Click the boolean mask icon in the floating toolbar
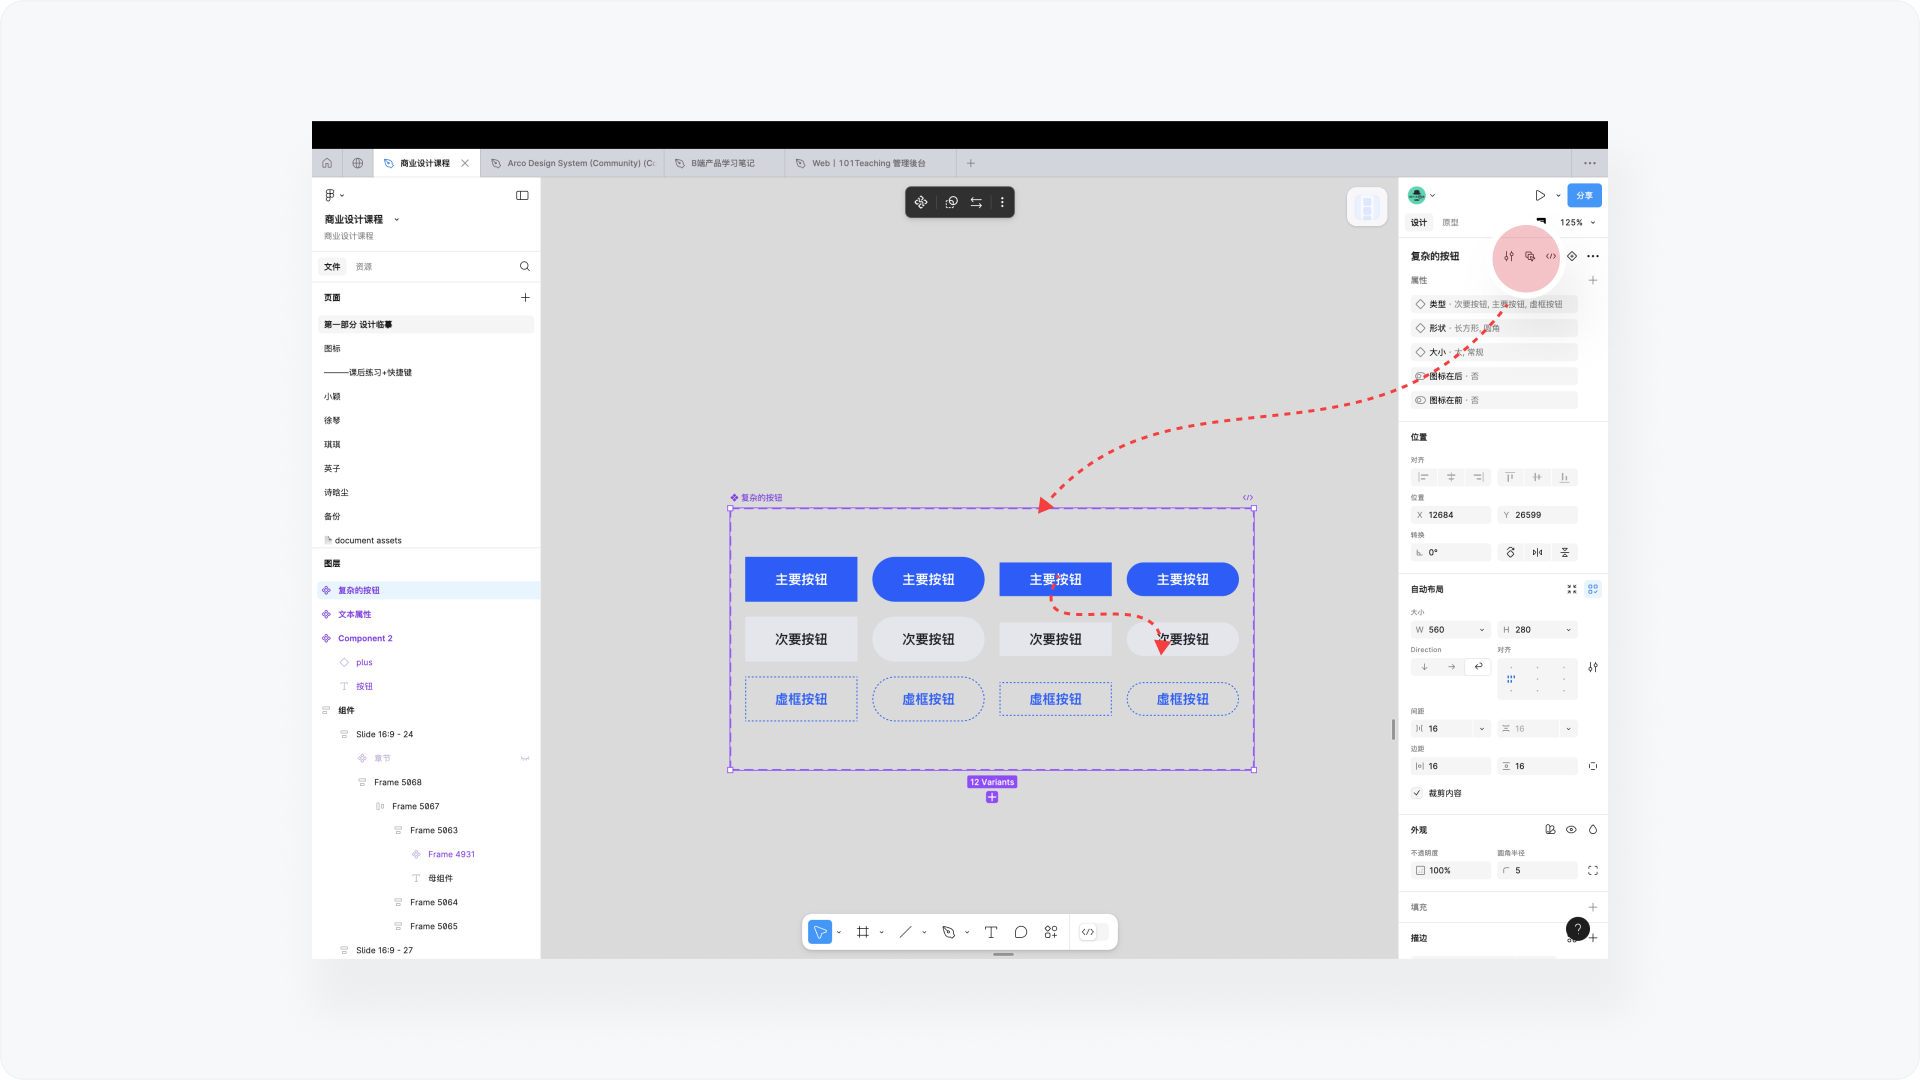The image size is (1920, 1080). click(951, 202)
